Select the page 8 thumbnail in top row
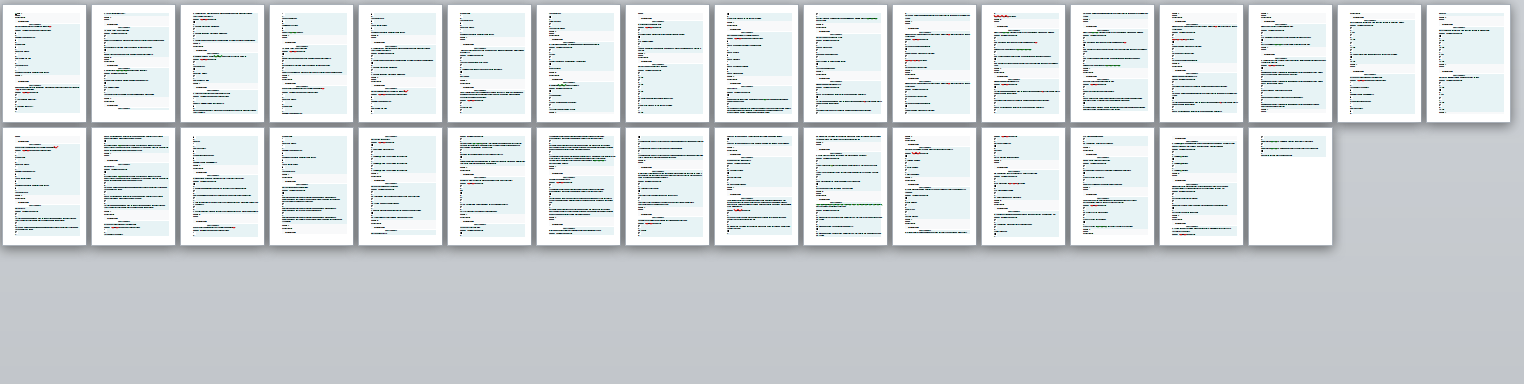 [x=667, y=63]
